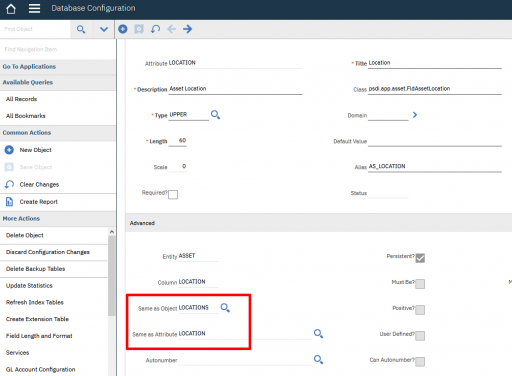Image resolution: width=512 pixels, height=376 pixels.
Task: Toggle the Can Autonumber? checkbox
Action: click(x=420, y=362)
